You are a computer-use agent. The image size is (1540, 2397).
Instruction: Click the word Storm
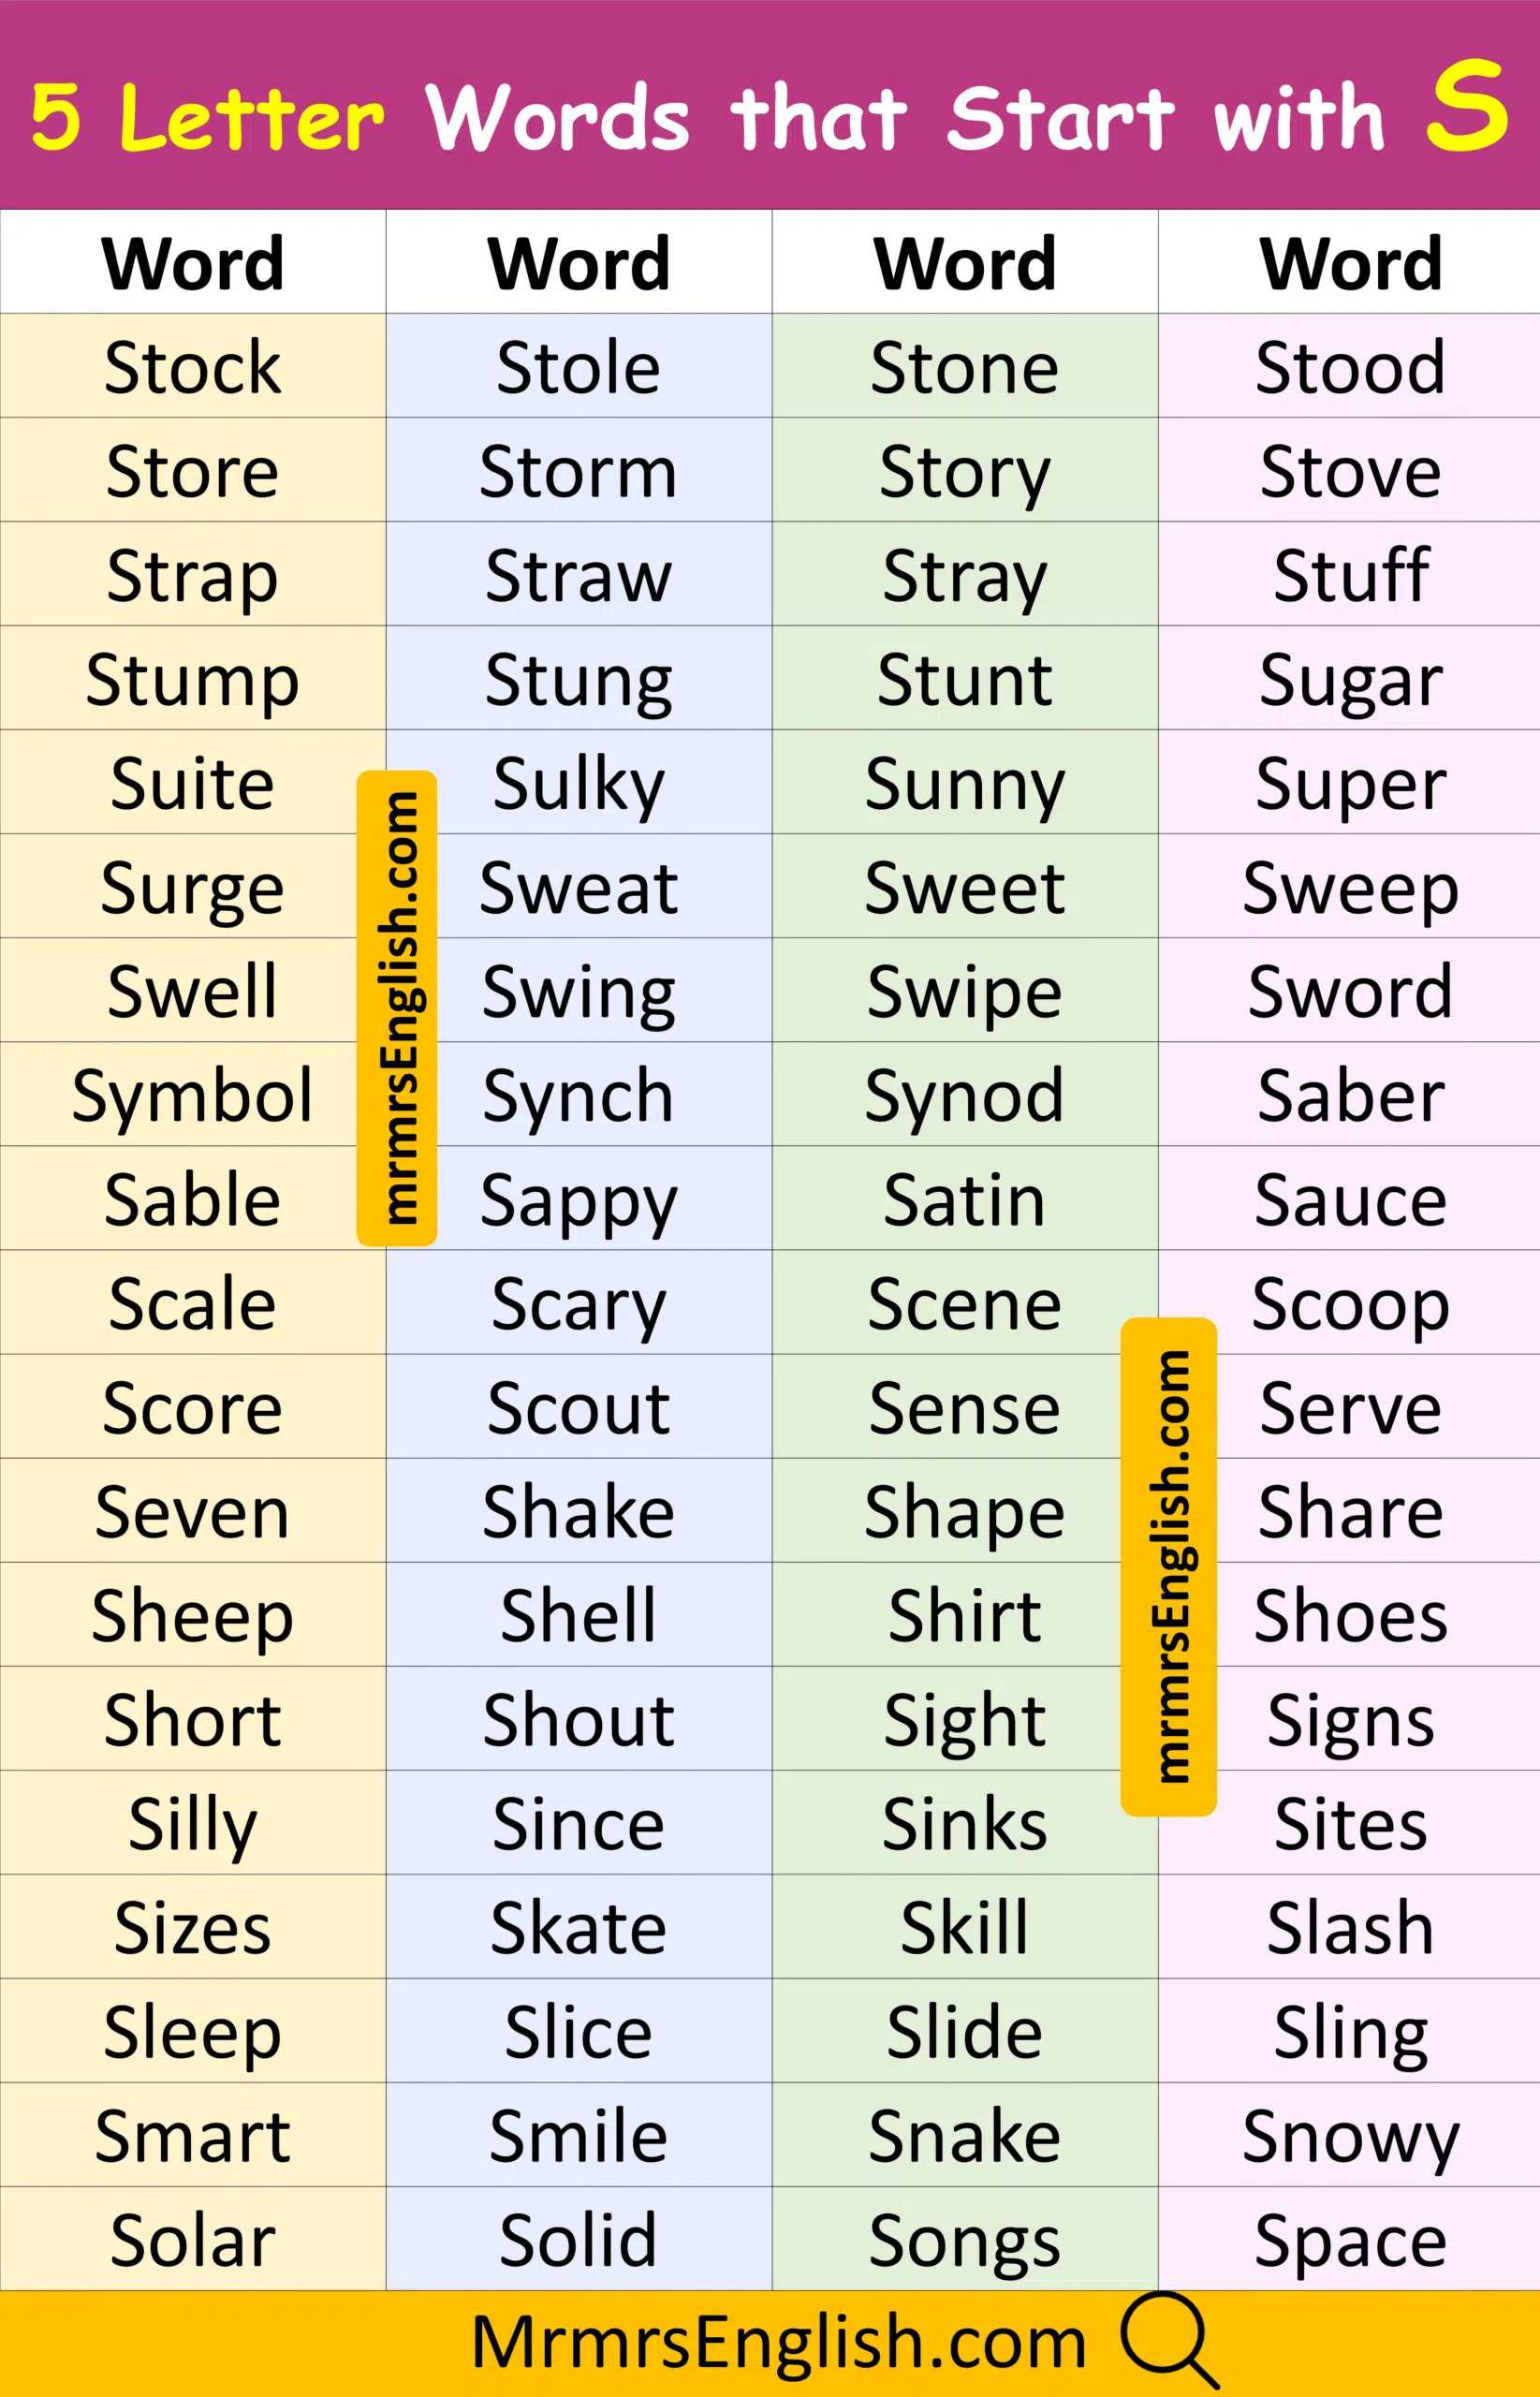(578, 471)
